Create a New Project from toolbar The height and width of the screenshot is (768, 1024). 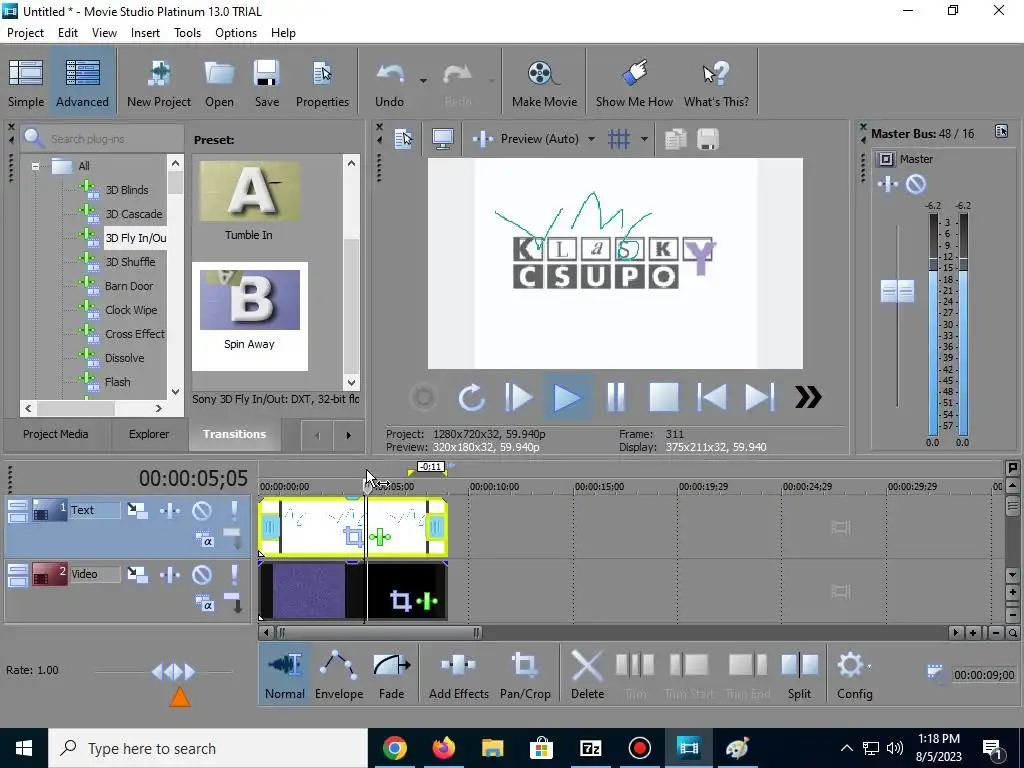pyautogui.click(x=159, y=83)
